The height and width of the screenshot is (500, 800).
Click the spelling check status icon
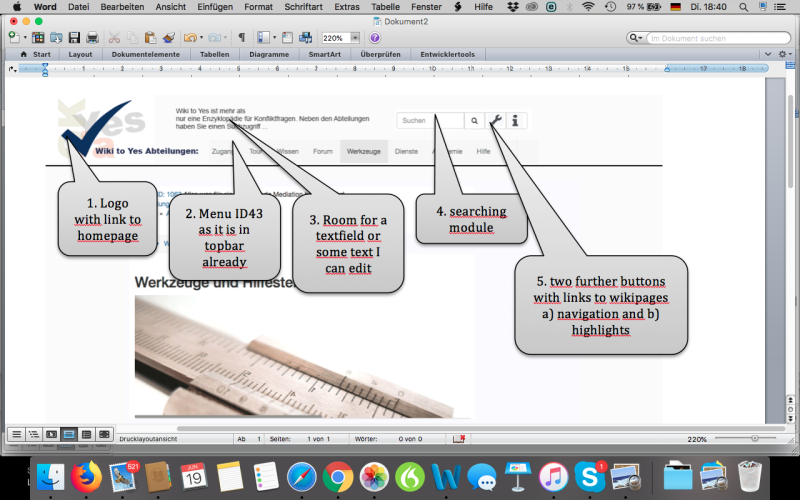(x=459, y=439)
